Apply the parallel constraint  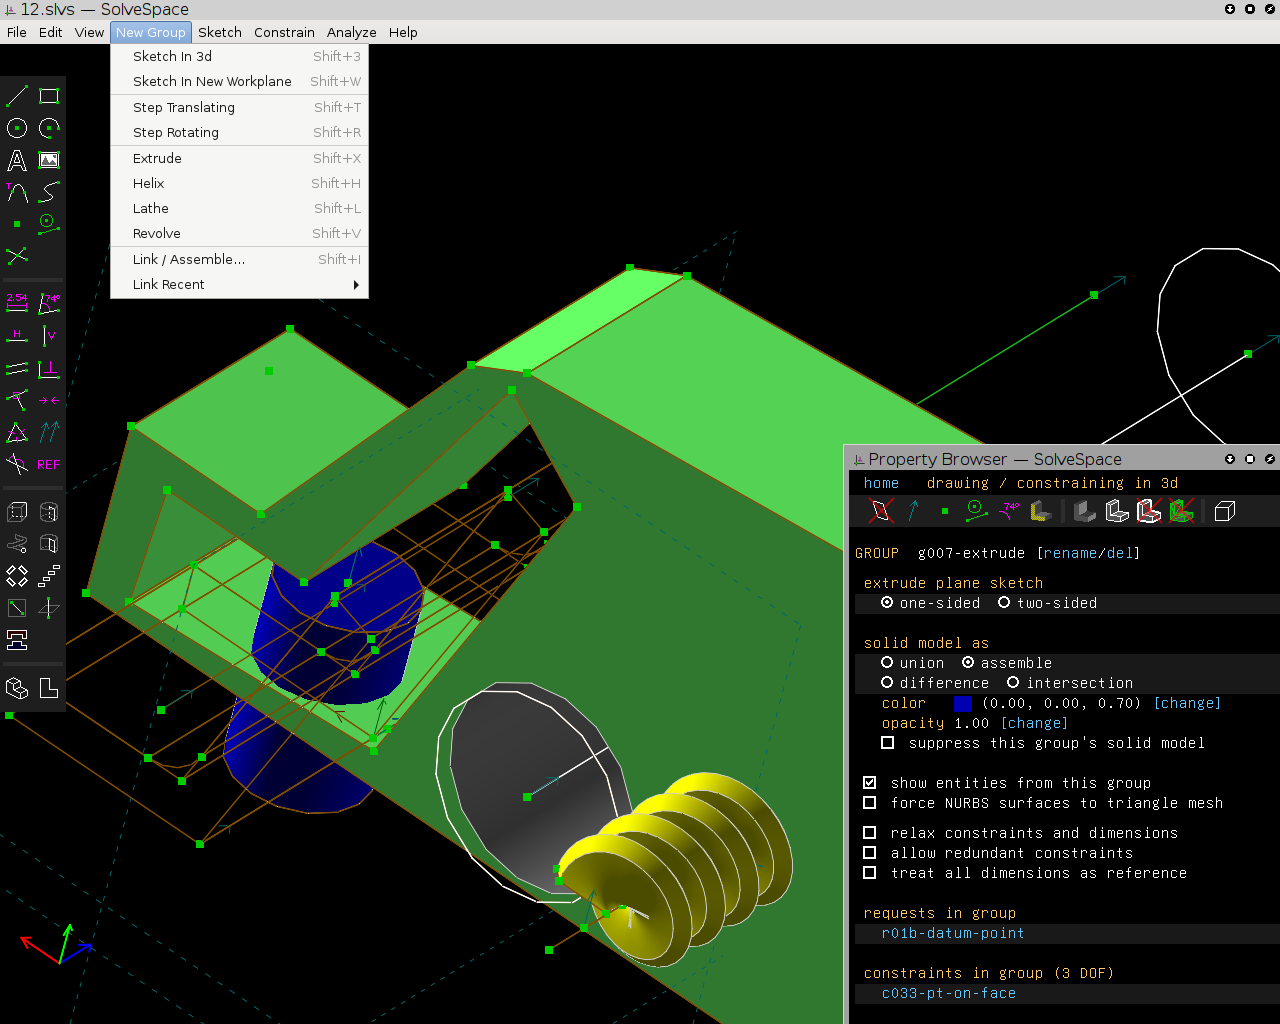[x=17, y=369]
